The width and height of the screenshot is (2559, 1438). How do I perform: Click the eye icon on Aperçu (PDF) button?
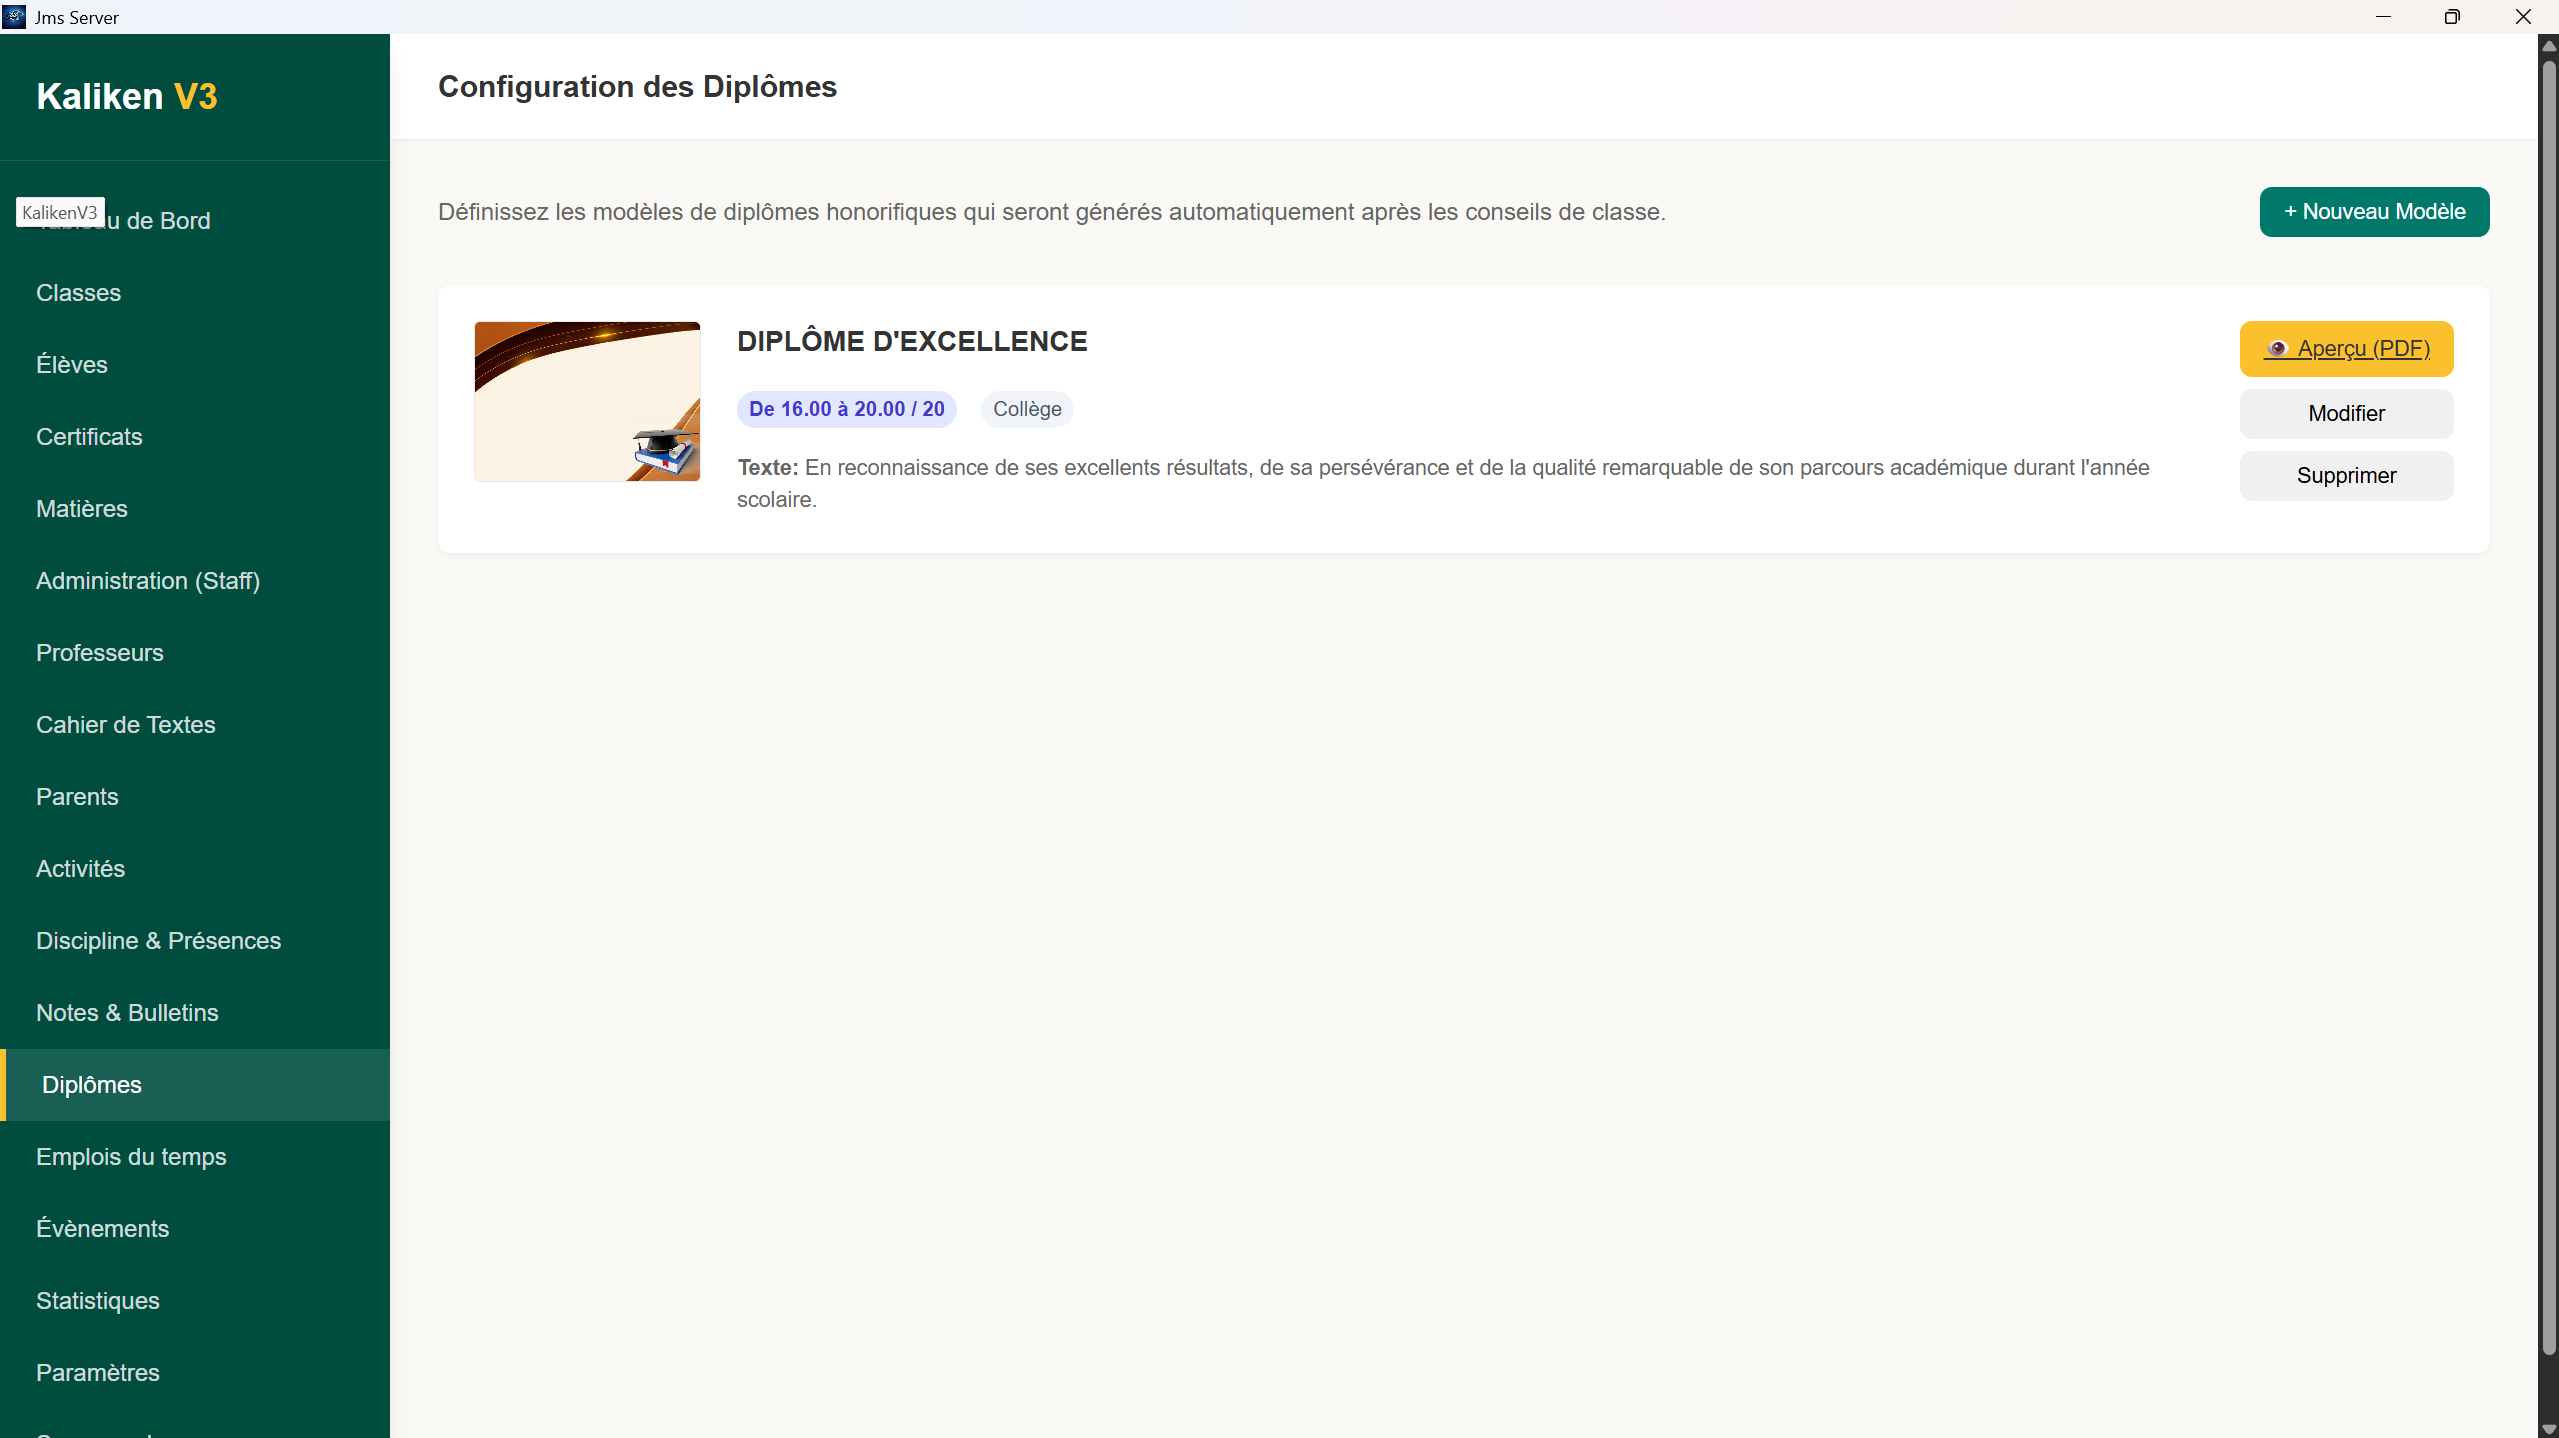(2277, 349)
